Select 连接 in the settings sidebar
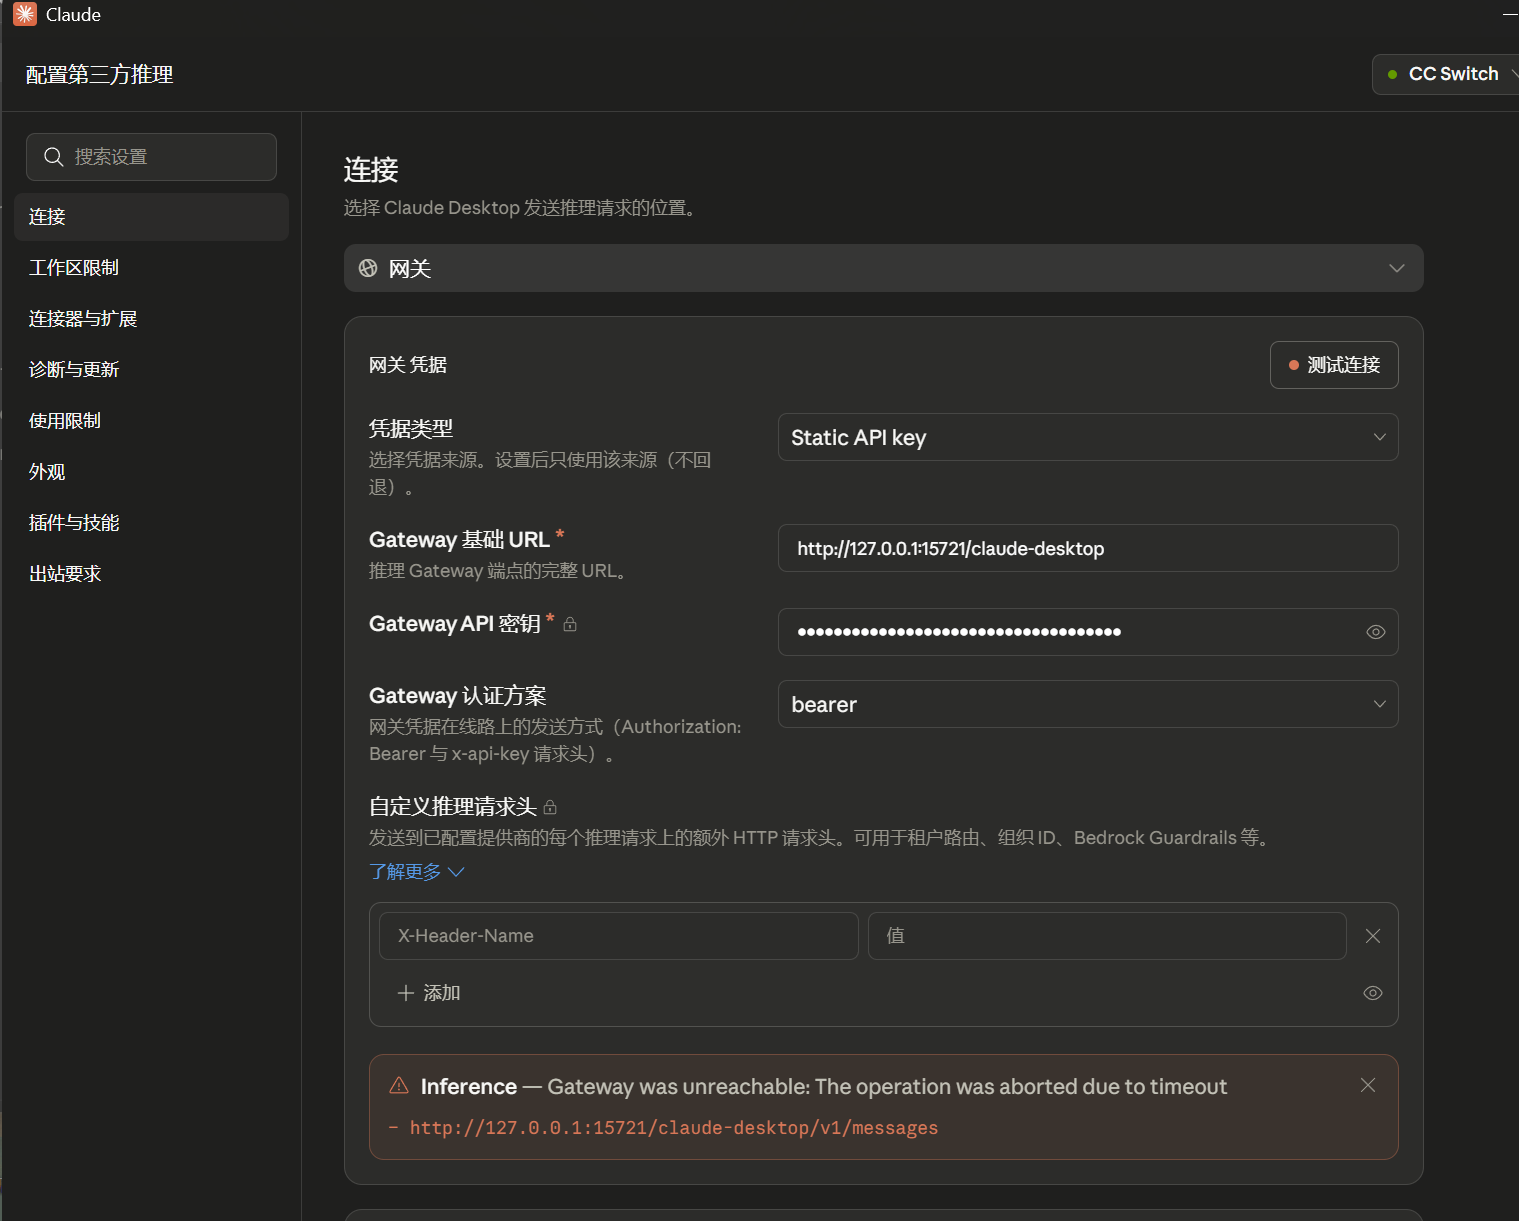Screen dimensions: 1519x1221 click(x=151, y=217)
